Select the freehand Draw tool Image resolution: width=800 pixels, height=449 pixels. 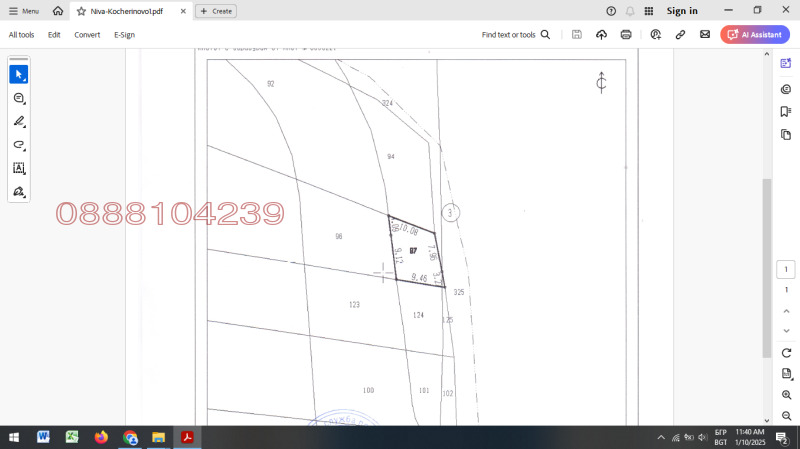[19, 145]
